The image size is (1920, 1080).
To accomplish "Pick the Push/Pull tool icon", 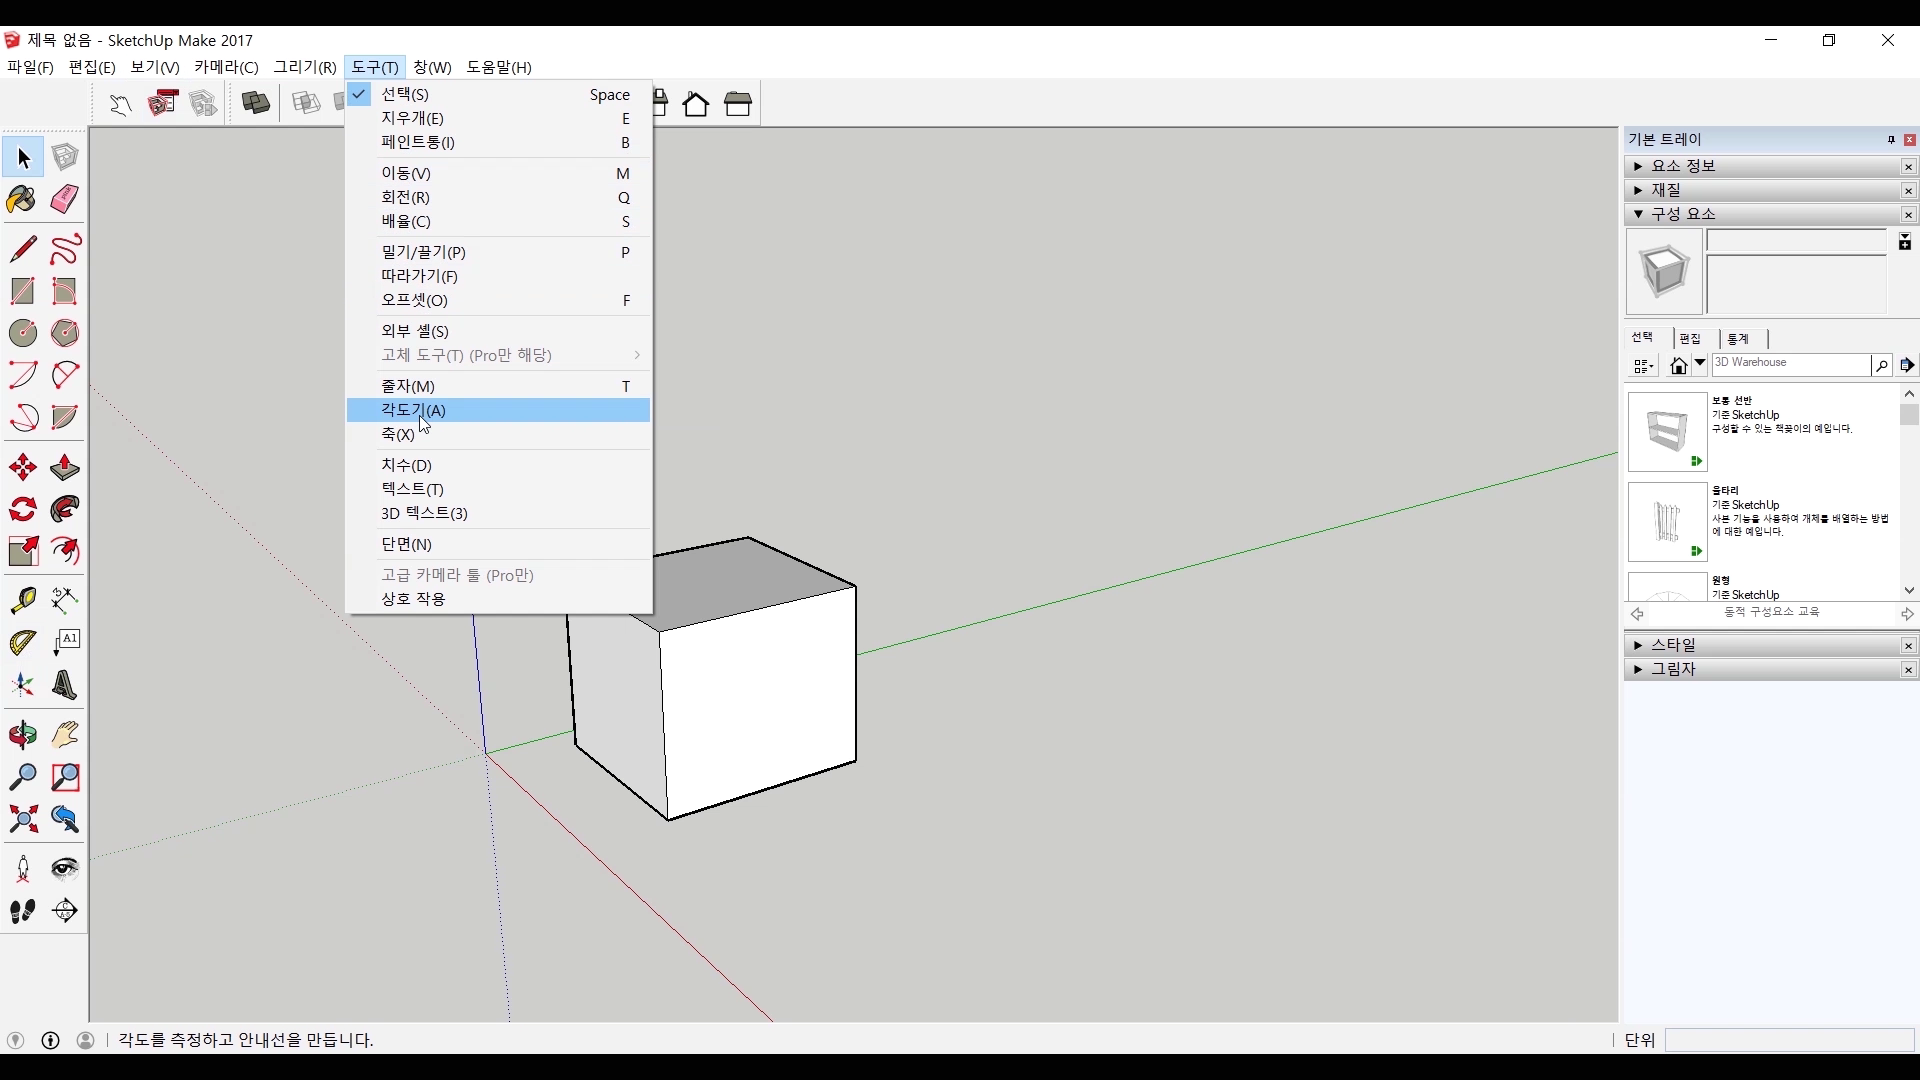I will [65, 468].
